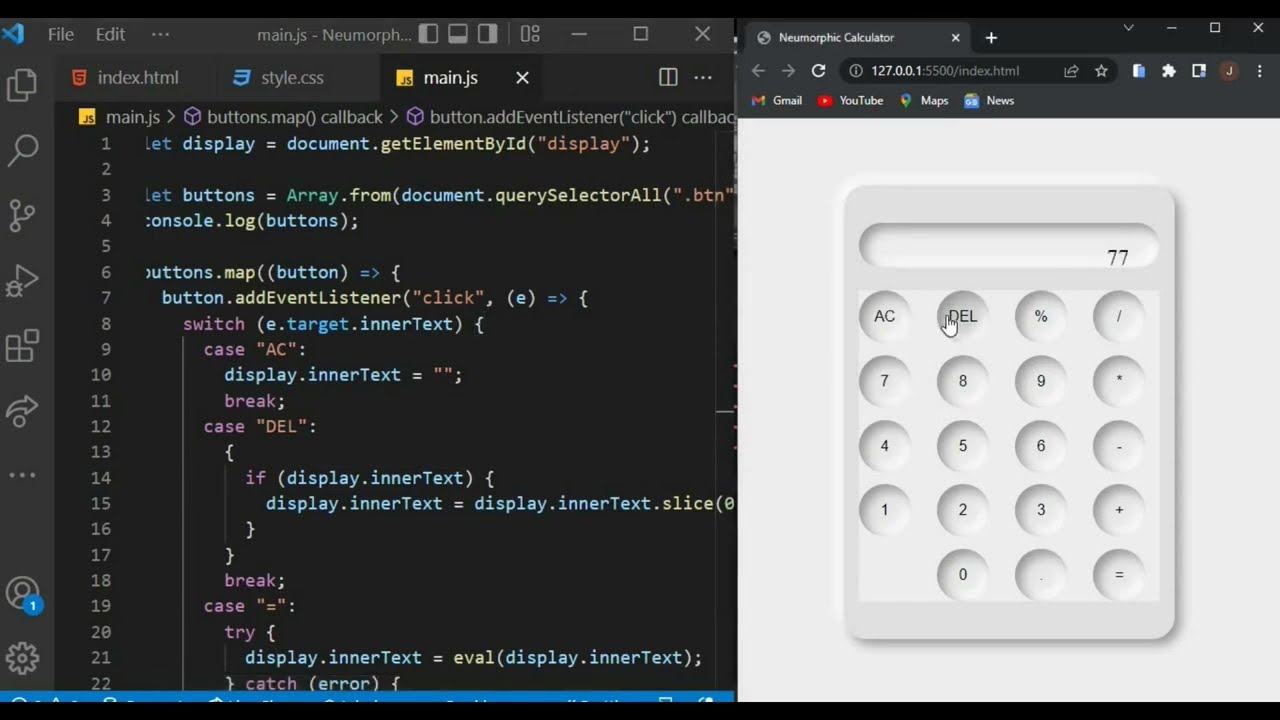Open Customize Layout icon in title bar
Screen dimensions: 1280x720
[x=530, y=34]
